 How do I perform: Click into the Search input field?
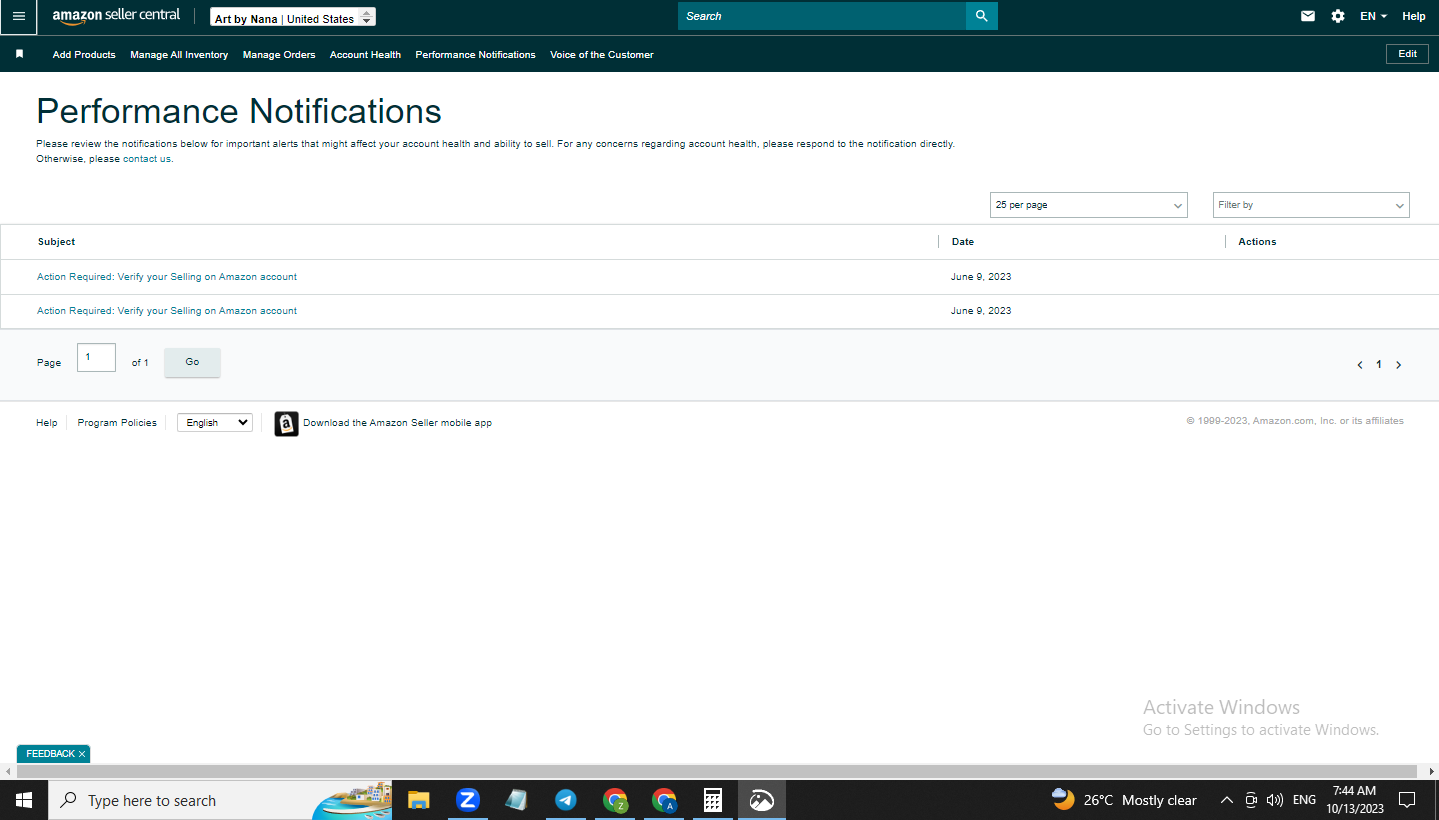click(x=822, y=16)
